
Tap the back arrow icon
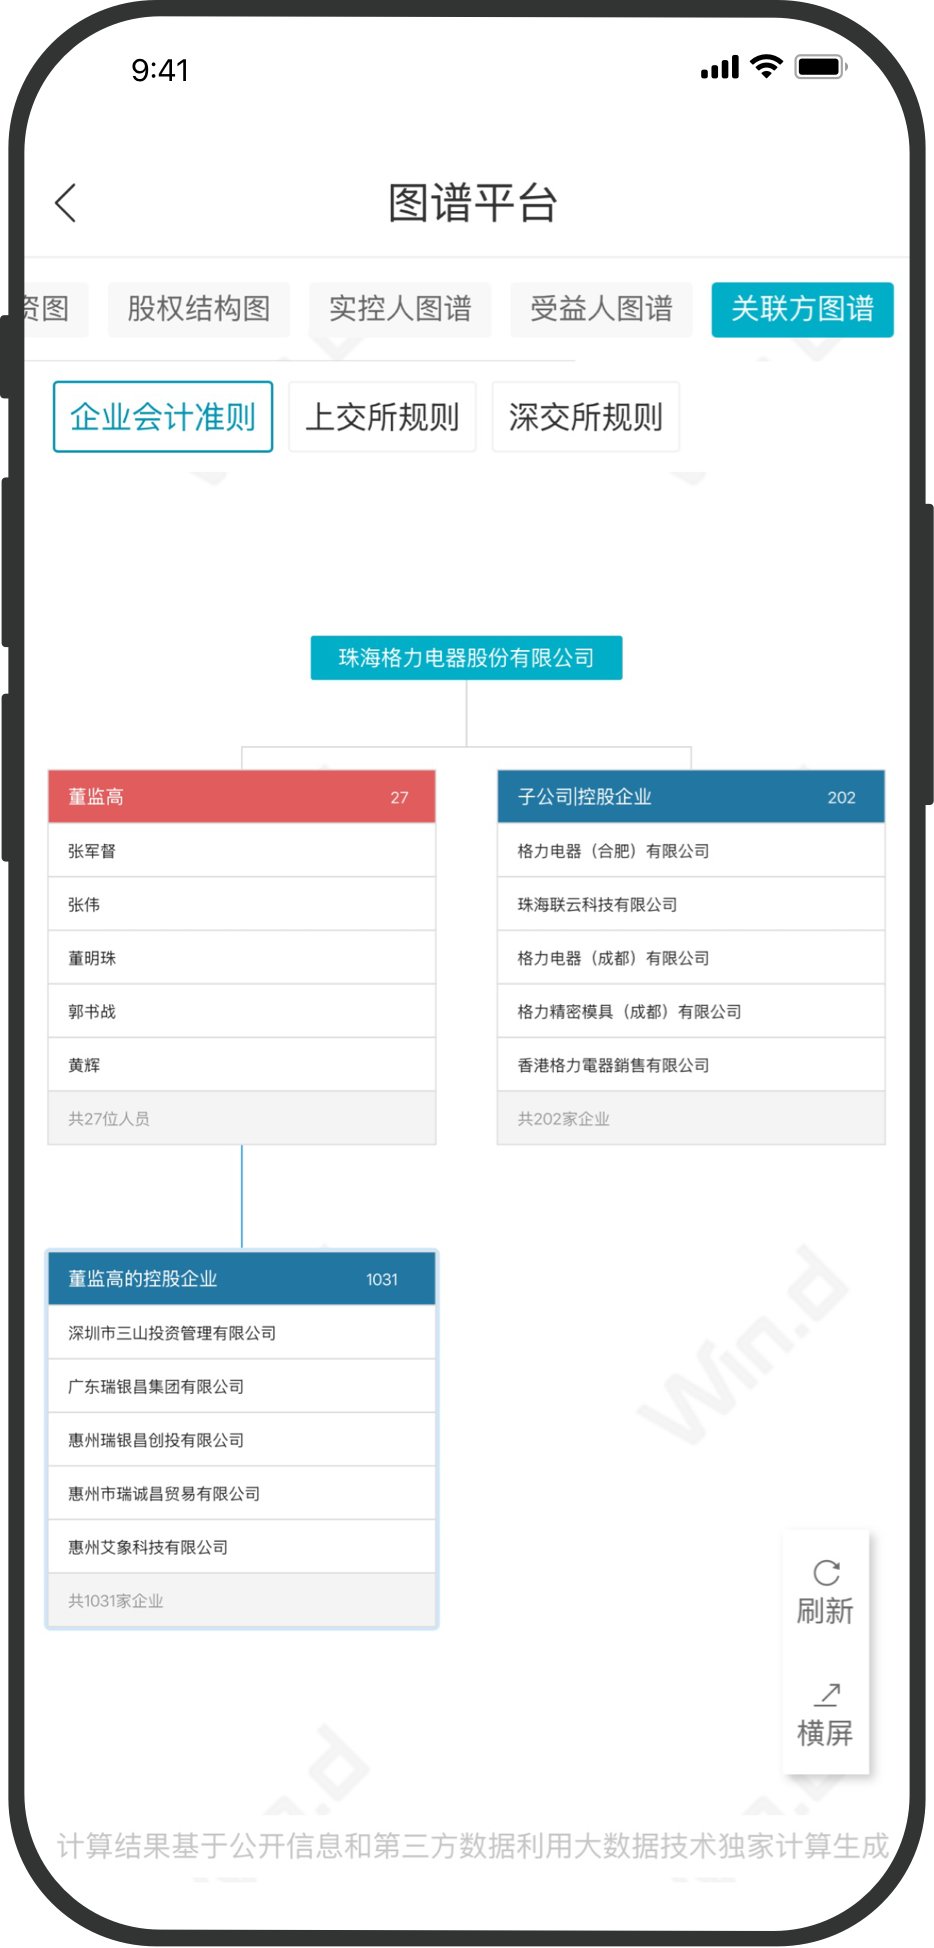pyautogui.click(x=66, y=203)
